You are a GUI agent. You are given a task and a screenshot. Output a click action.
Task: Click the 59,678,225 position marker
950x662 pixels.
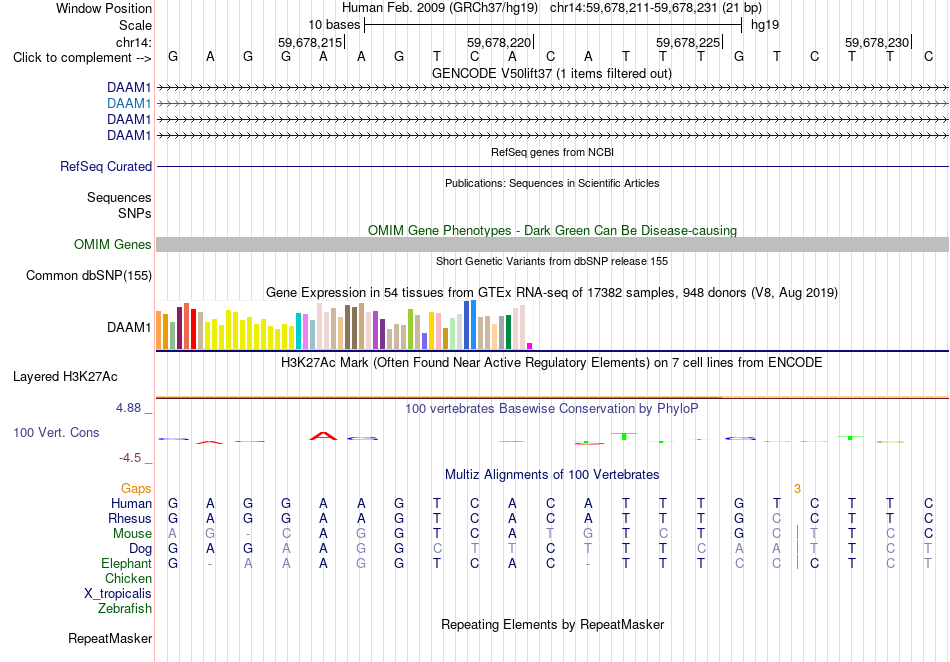[688, 42]
